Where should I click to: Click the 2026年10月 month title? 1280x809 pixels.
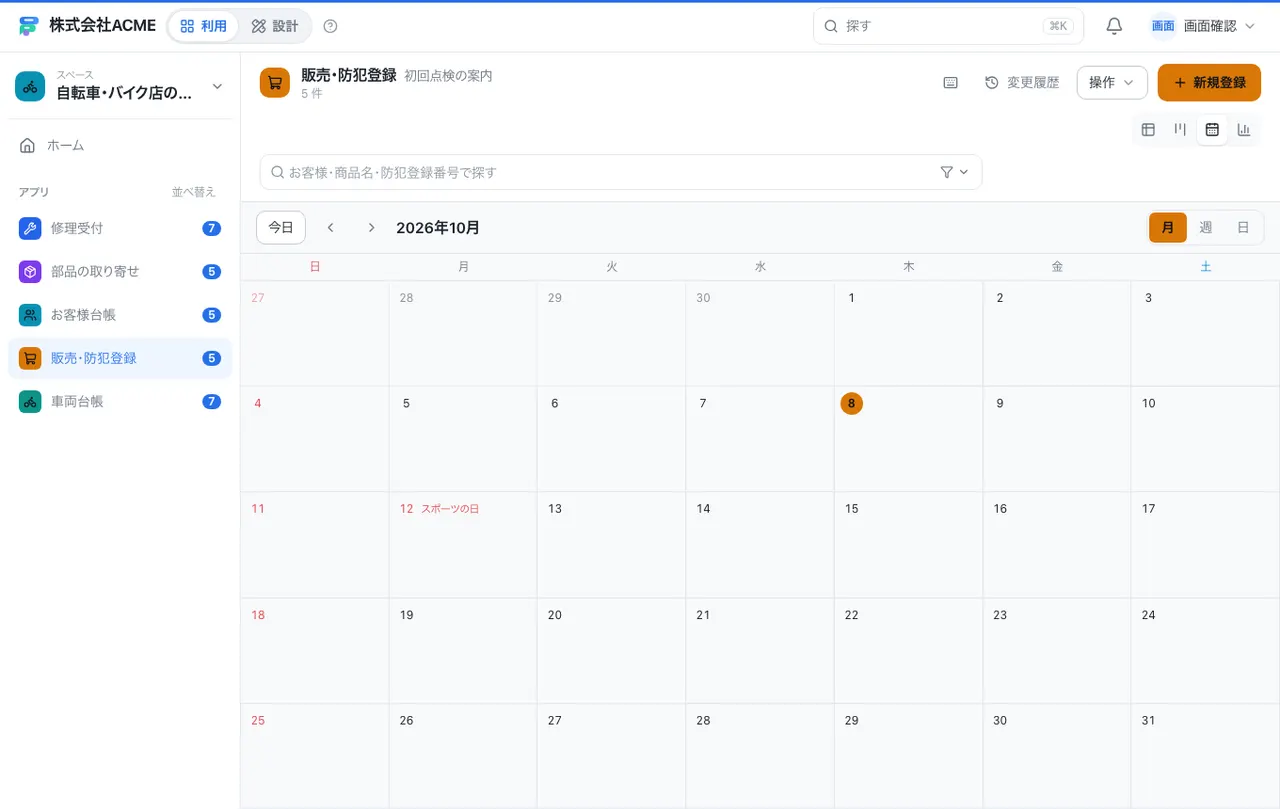438,228
